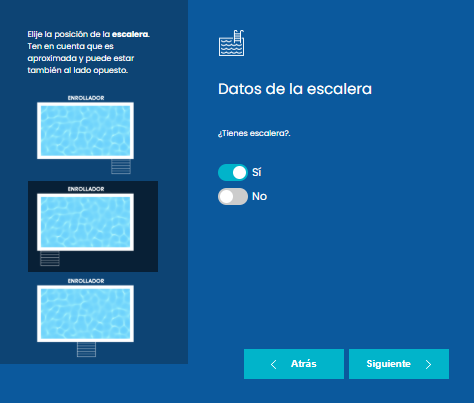The image size is (474, 403).
Task: Click the ¿Tienes escalera? question text
Action: (254, 133)
